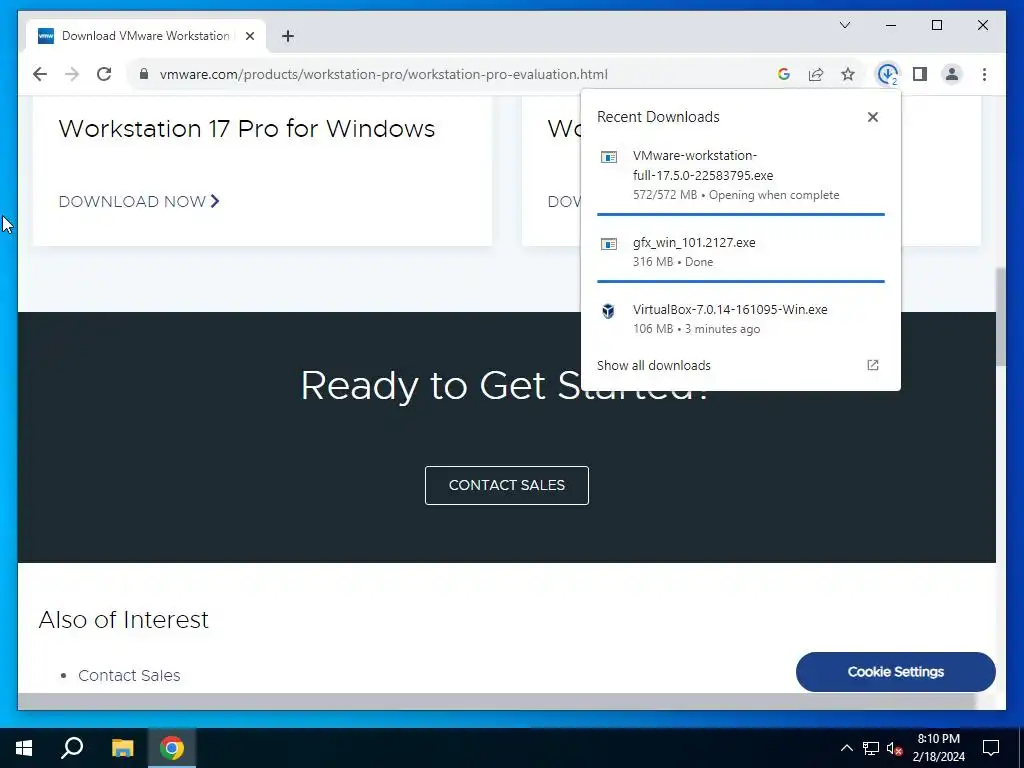Click the CONTACT SALES button
This screenshot has height=768, width=1024.
507,485
